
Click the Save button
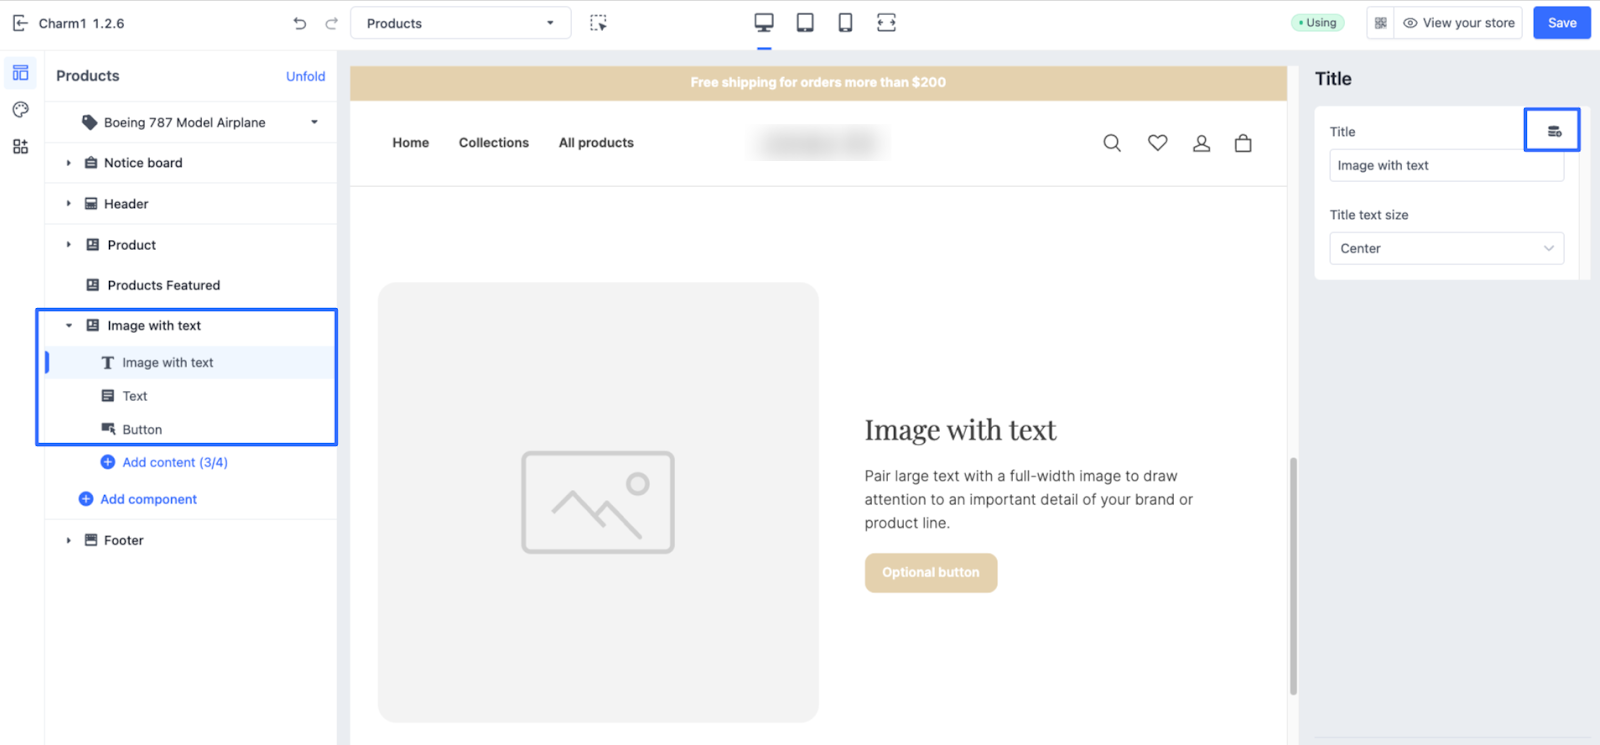pyautogui.click(x=1561, y=23)
